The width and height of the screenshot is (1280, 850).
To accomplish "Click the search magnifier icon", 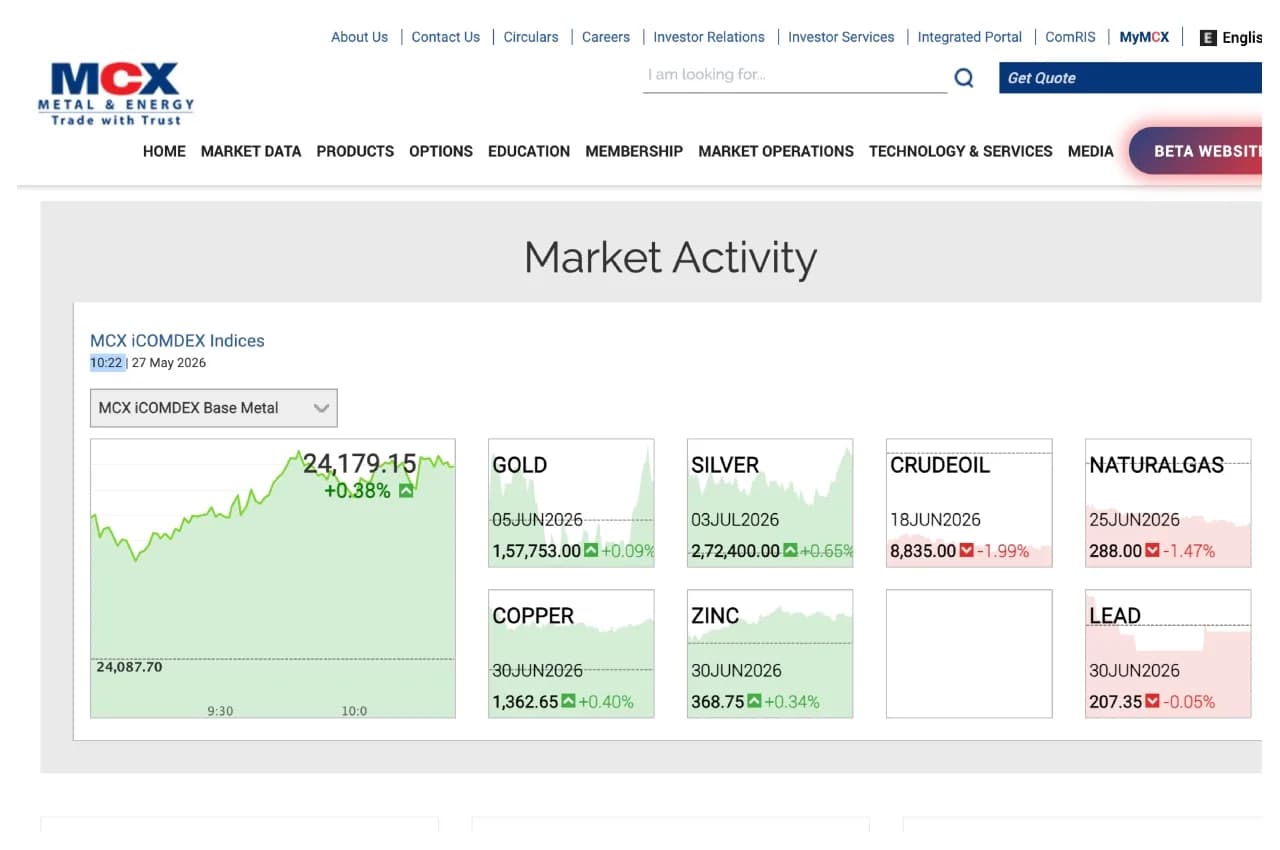I will pos(964,77).
